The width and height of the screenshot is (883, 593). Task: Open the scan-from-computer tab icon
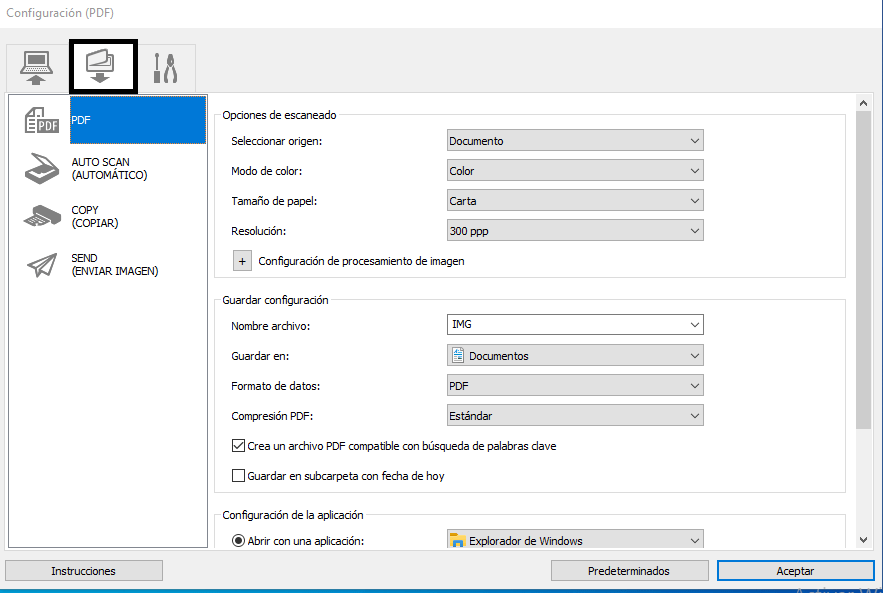point(37,68)
